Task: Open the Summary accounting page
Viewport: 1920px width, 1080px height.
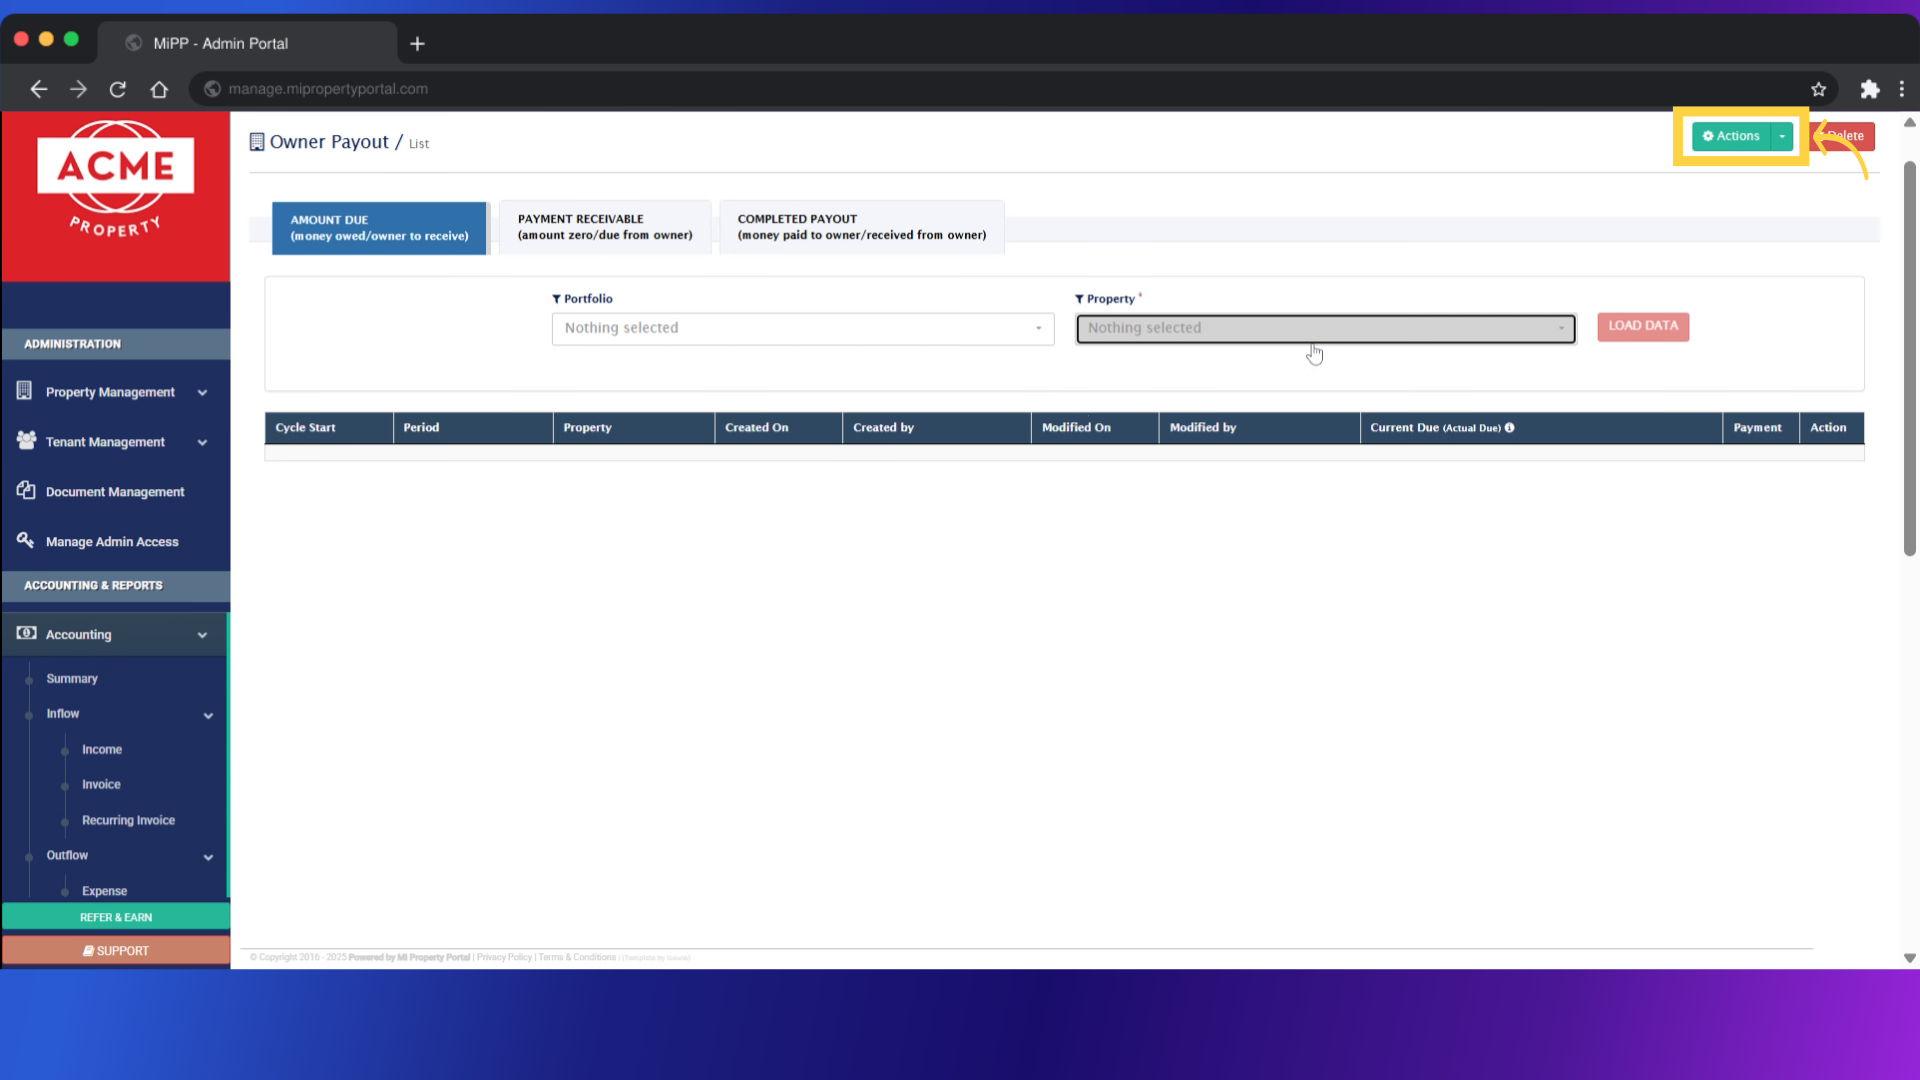Action: click(x=72, y=679)
